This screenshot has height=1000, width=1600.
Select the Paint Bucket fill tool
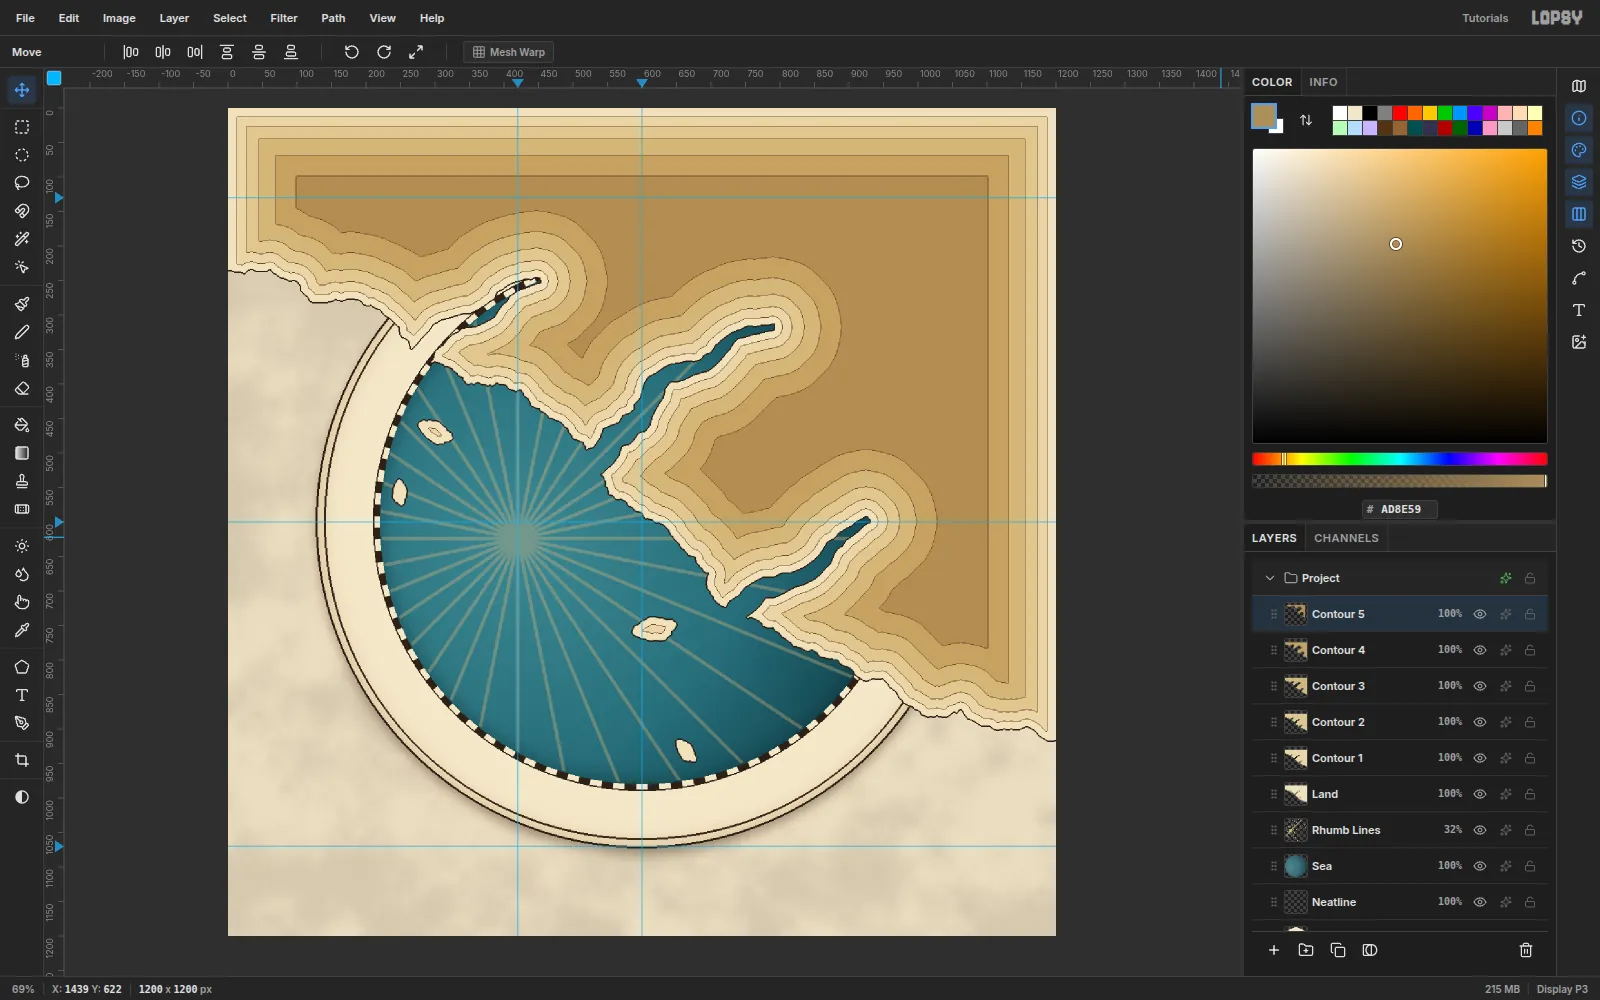point(22,425)
